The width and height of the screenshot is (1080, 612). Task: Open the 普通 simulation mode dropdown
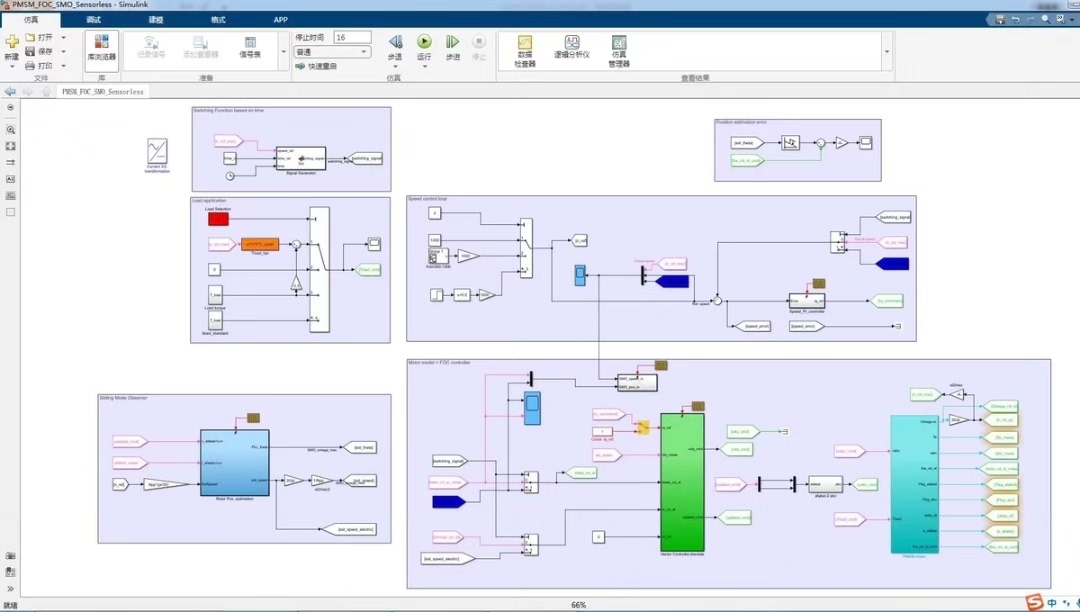tap(333, 52)
